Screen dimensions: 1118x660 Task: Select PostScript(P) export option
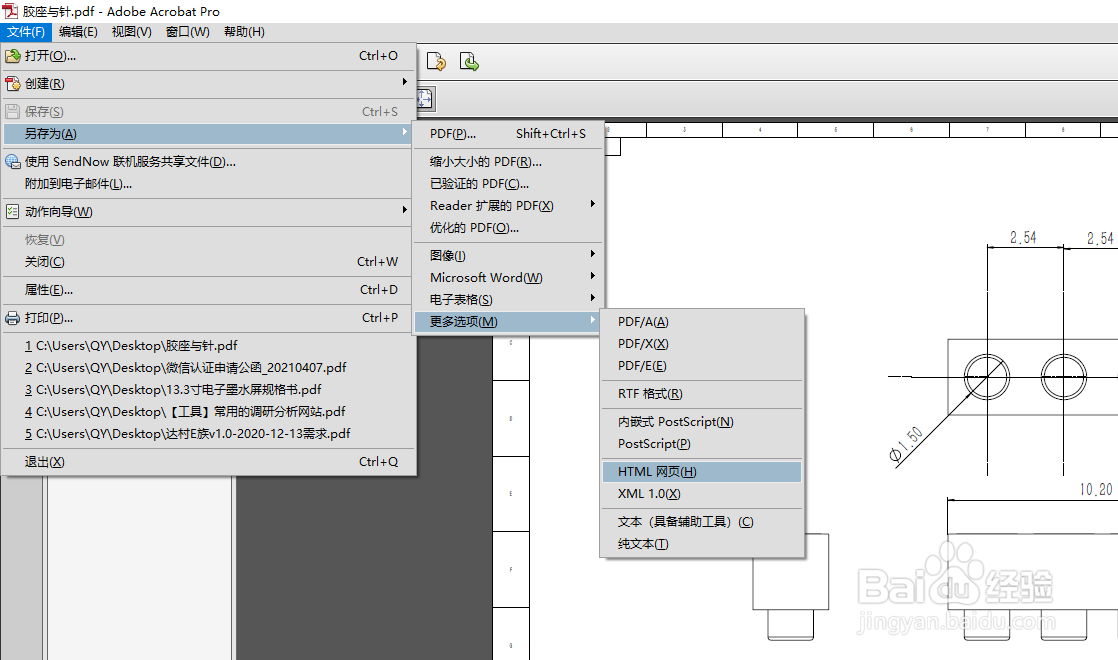point(702,444)
